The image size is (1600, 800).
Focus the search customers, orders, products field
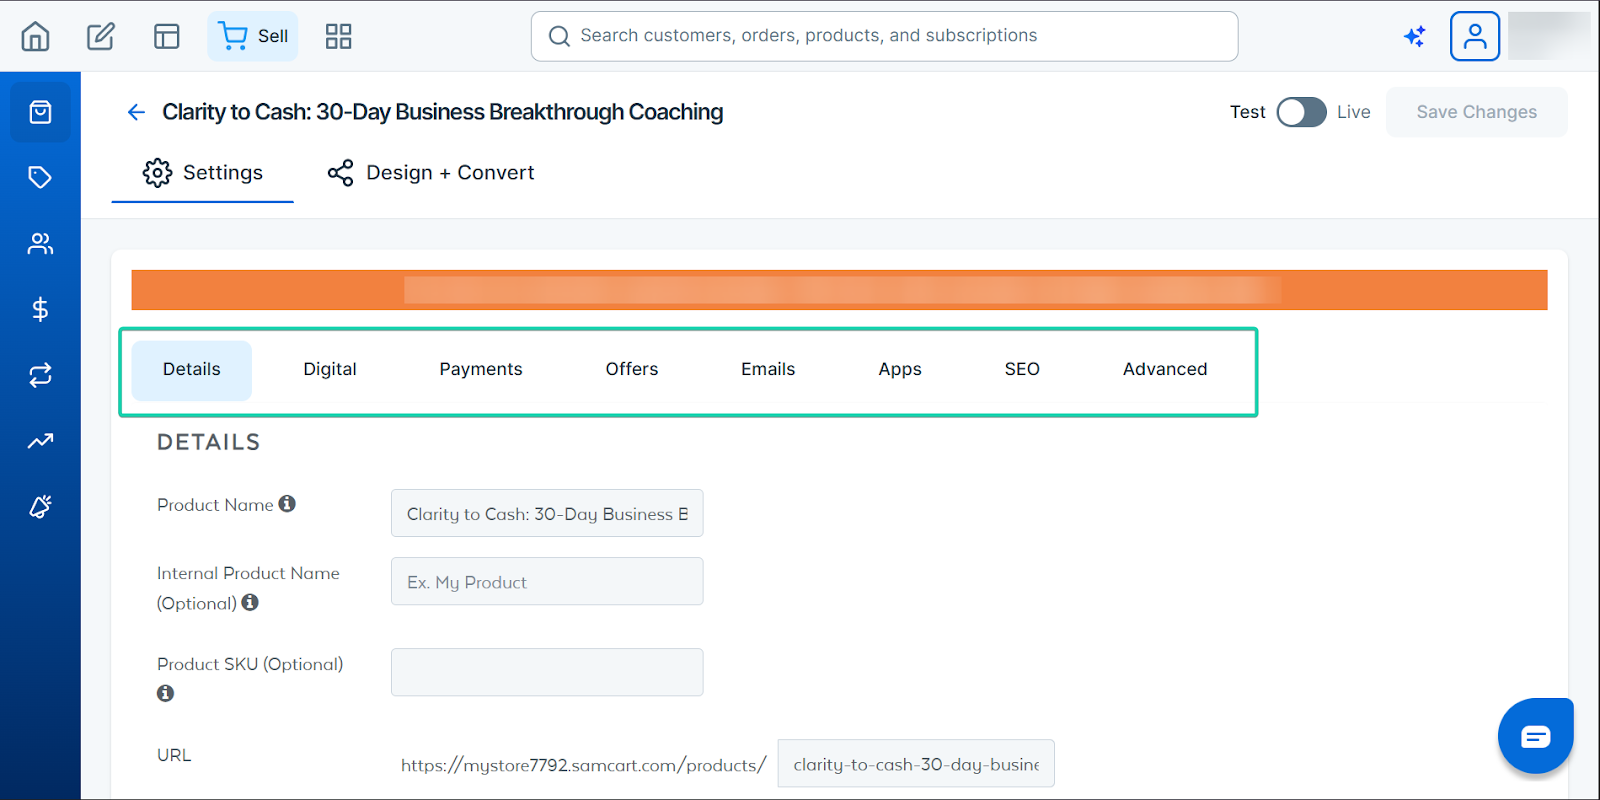click(x=884, y=36)
